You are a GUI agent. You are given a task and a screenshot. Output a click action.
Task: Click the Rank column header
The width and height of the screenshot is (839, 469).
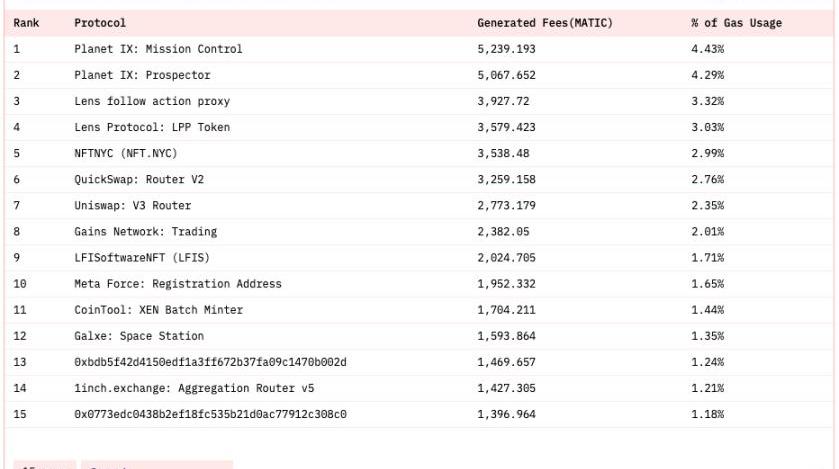tap(27, 23)
